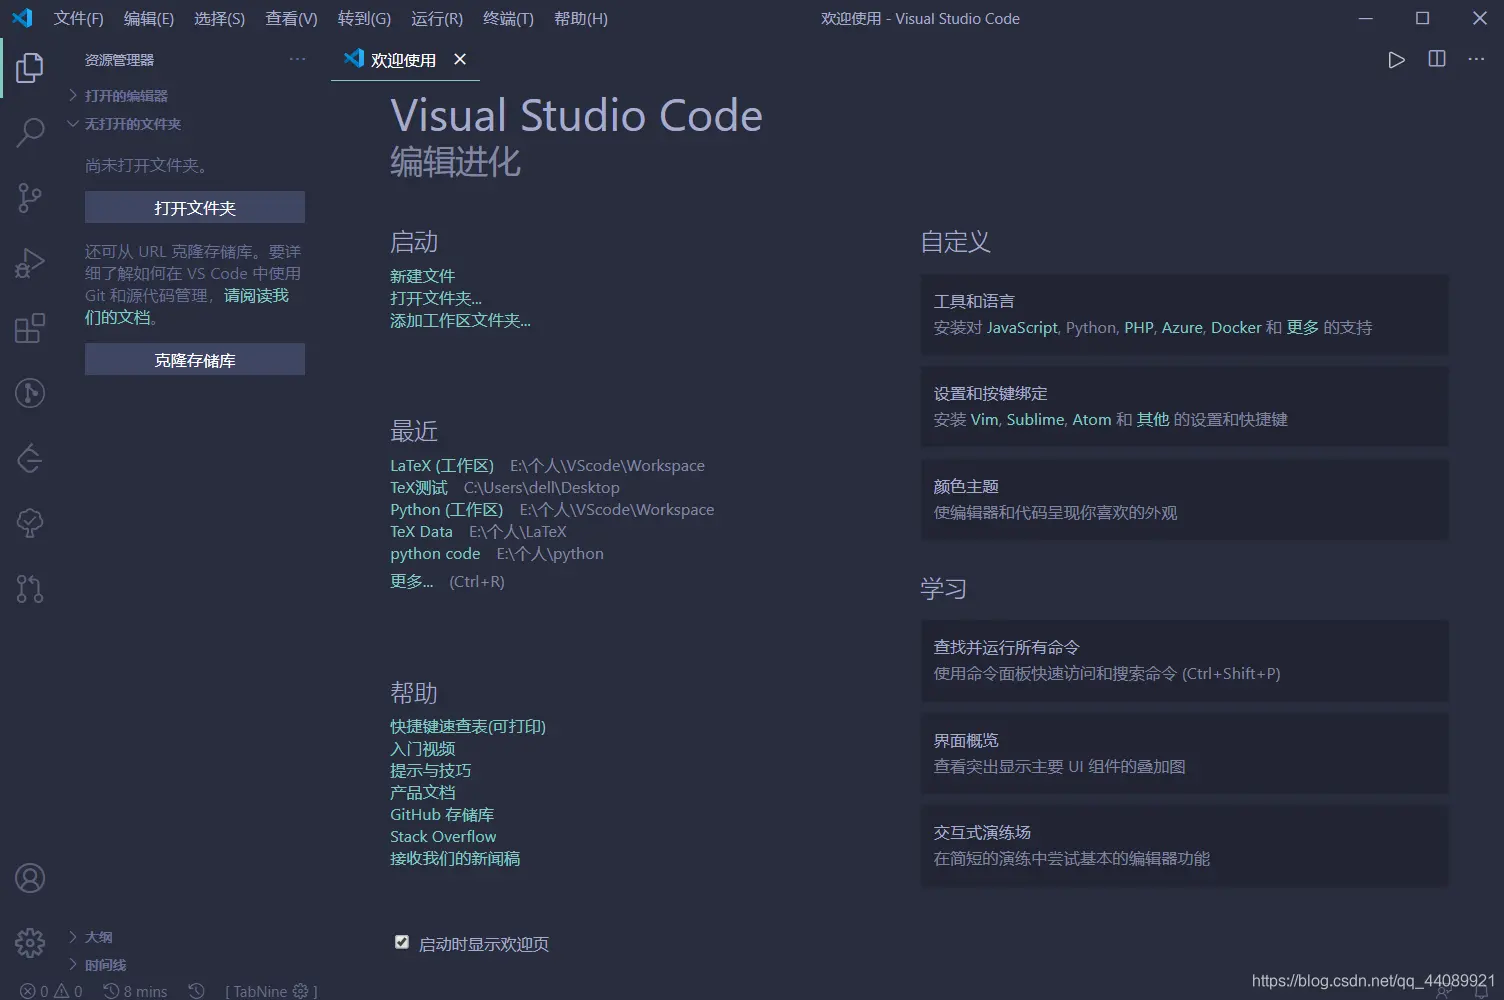
Task: Click the TabNine status bar item
Action: pyautogui.click(x=271, y=991)
